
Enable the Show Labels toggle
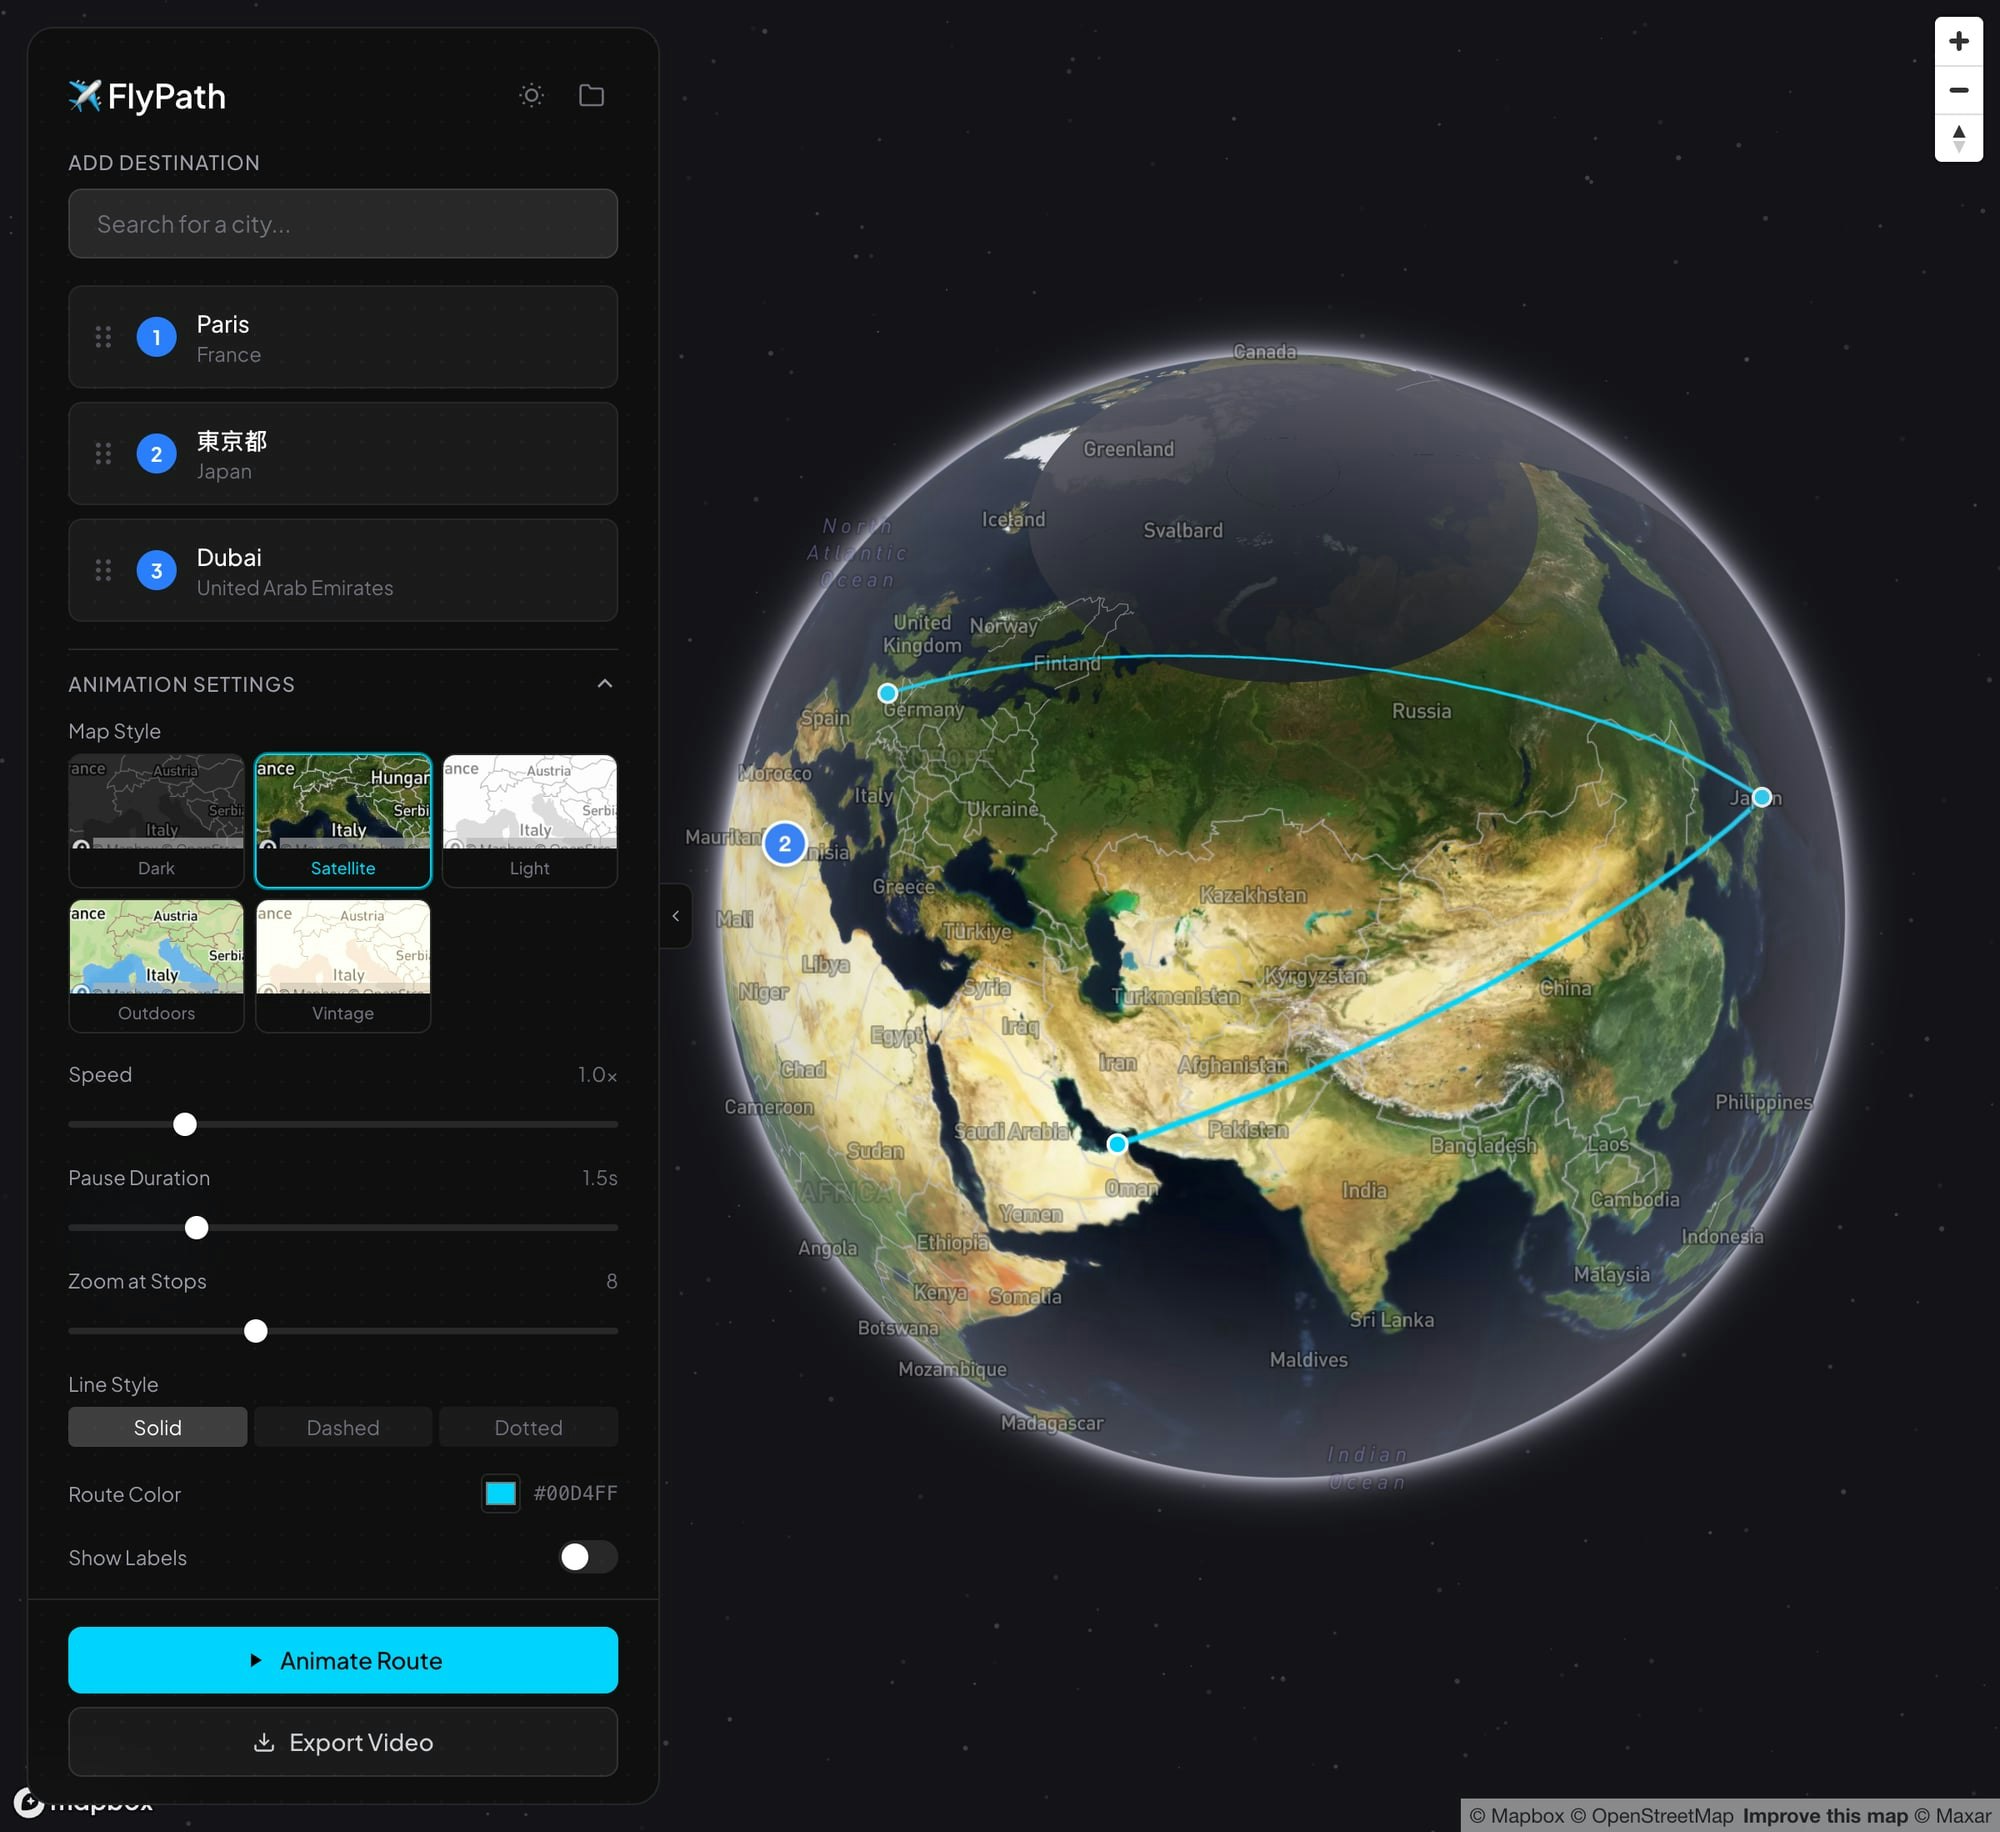point(588,1557)
